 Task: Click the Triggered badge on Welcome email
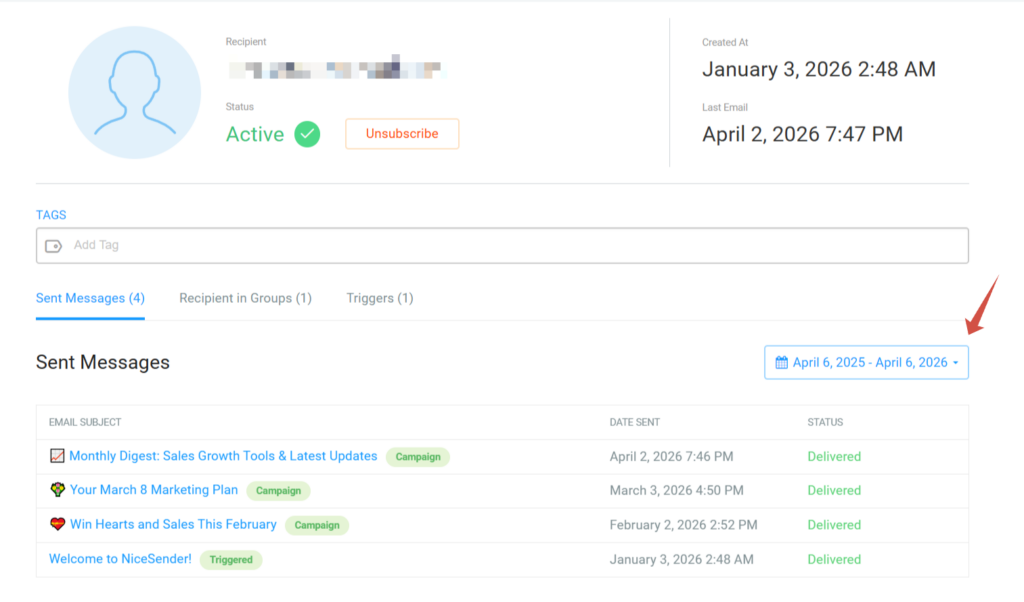[x=231, y=560]
